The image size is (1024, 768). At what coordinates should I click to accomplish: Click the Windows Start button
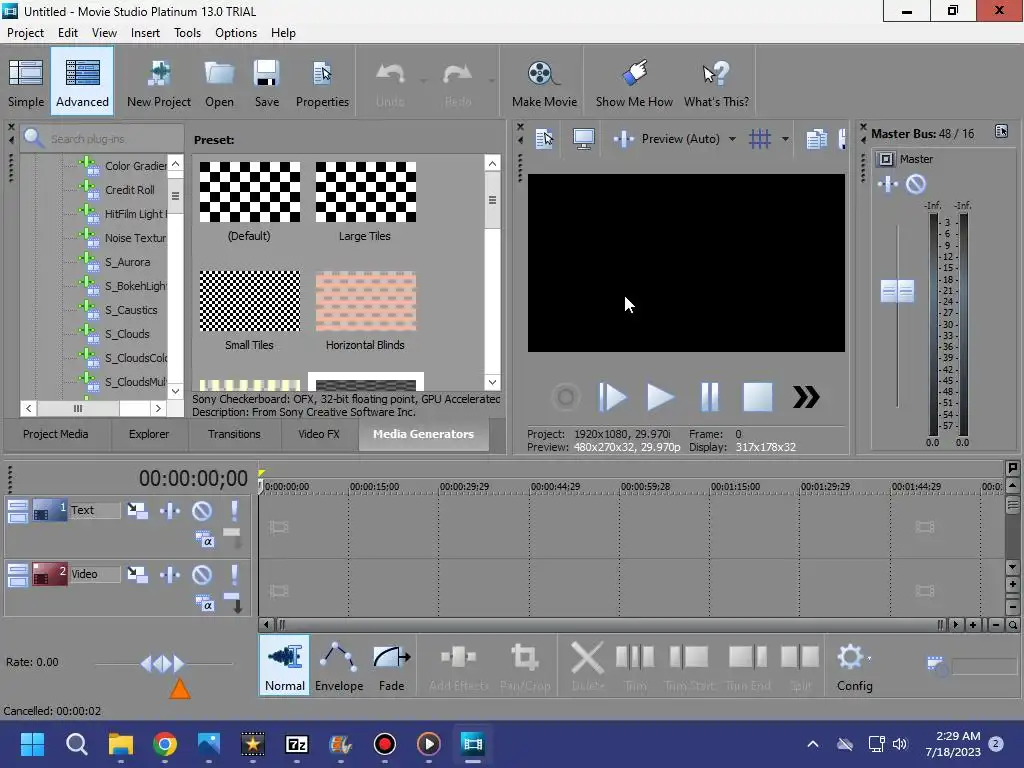pos(32,744)
